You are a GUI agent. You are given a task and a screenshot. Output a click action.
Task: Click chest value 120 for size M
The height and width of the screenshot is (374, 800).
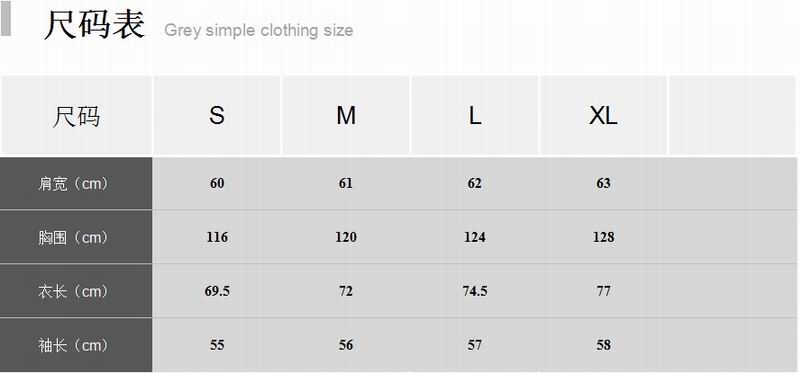(346, 237)
